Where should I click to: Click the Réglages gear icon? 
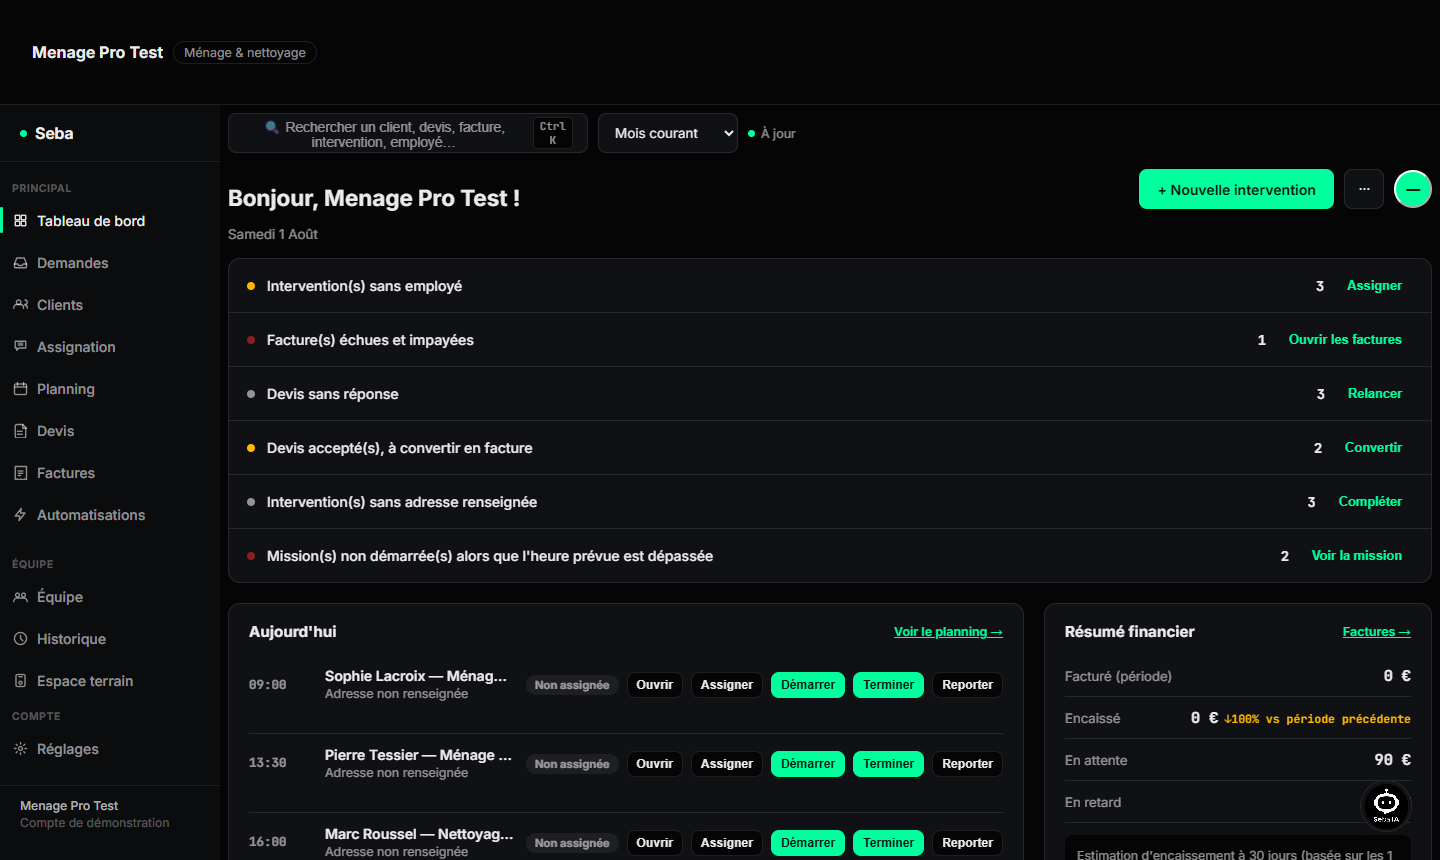[20, 749]
